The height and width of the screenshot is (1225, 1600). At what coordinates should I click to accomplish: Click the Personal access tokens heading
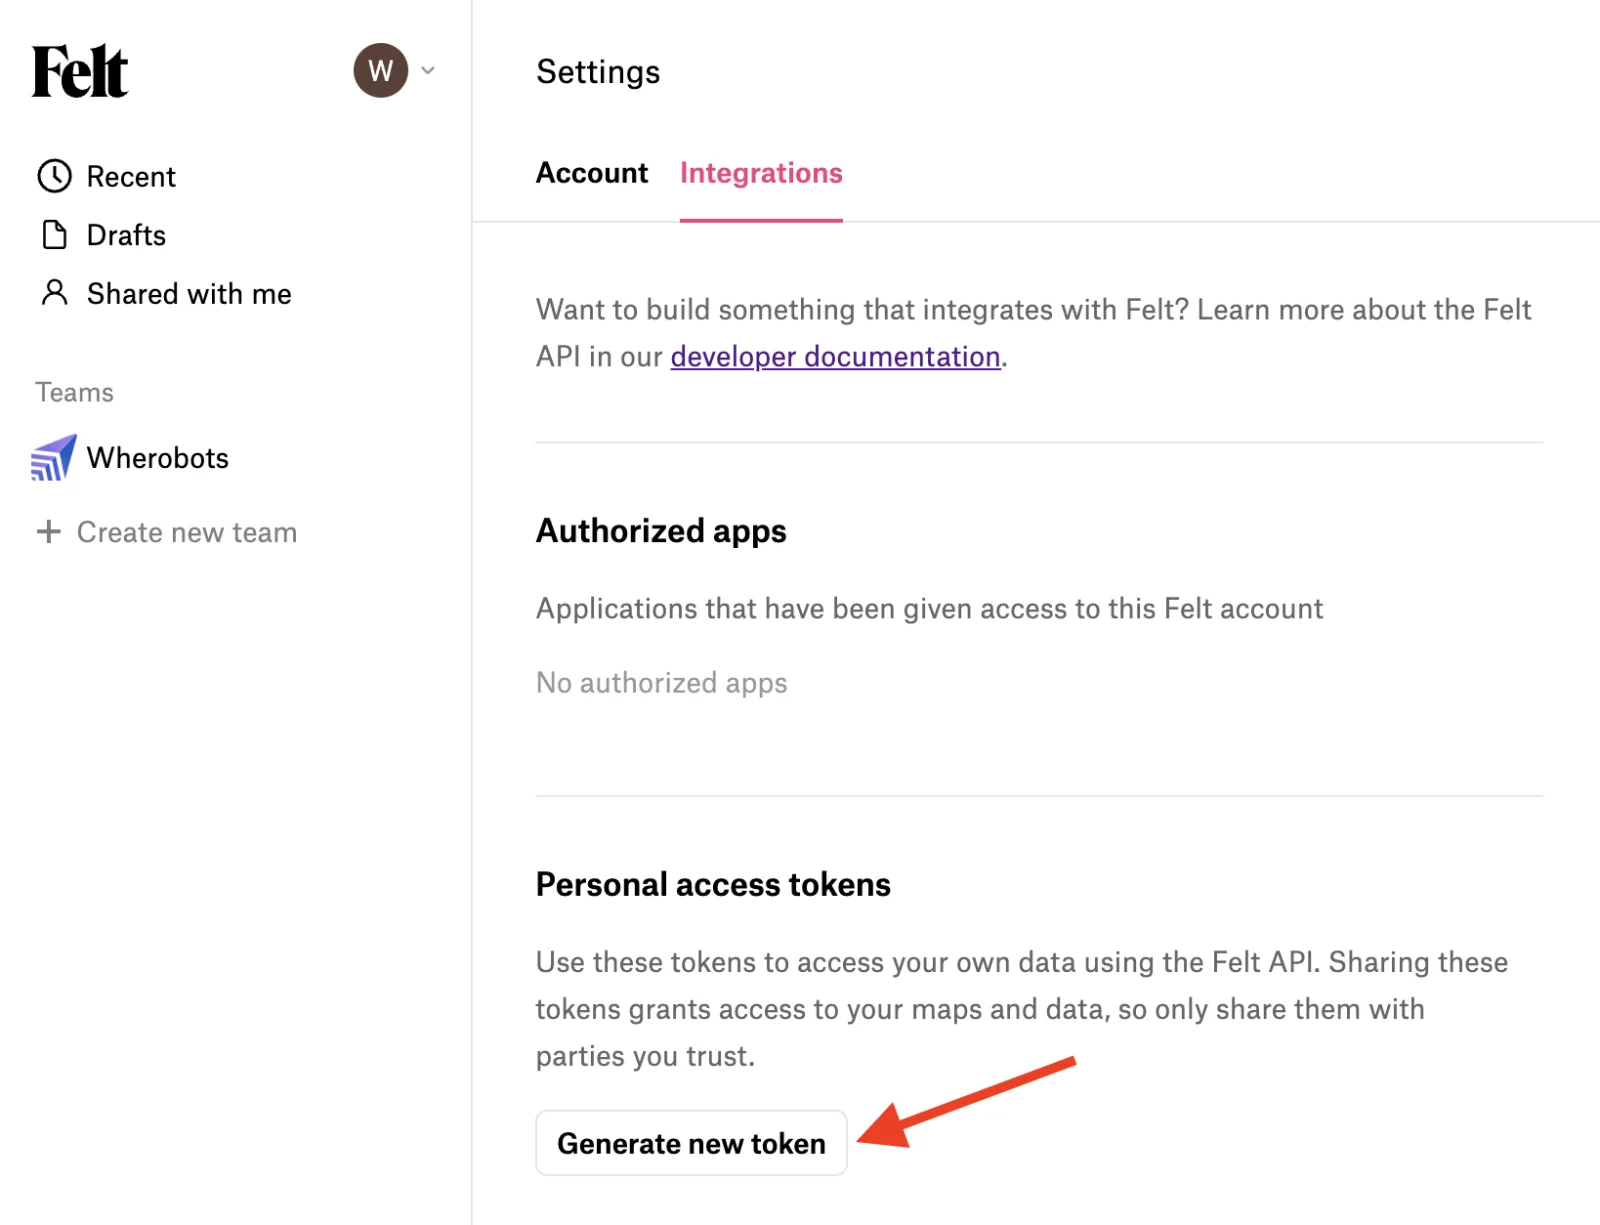tap(713, 885)
